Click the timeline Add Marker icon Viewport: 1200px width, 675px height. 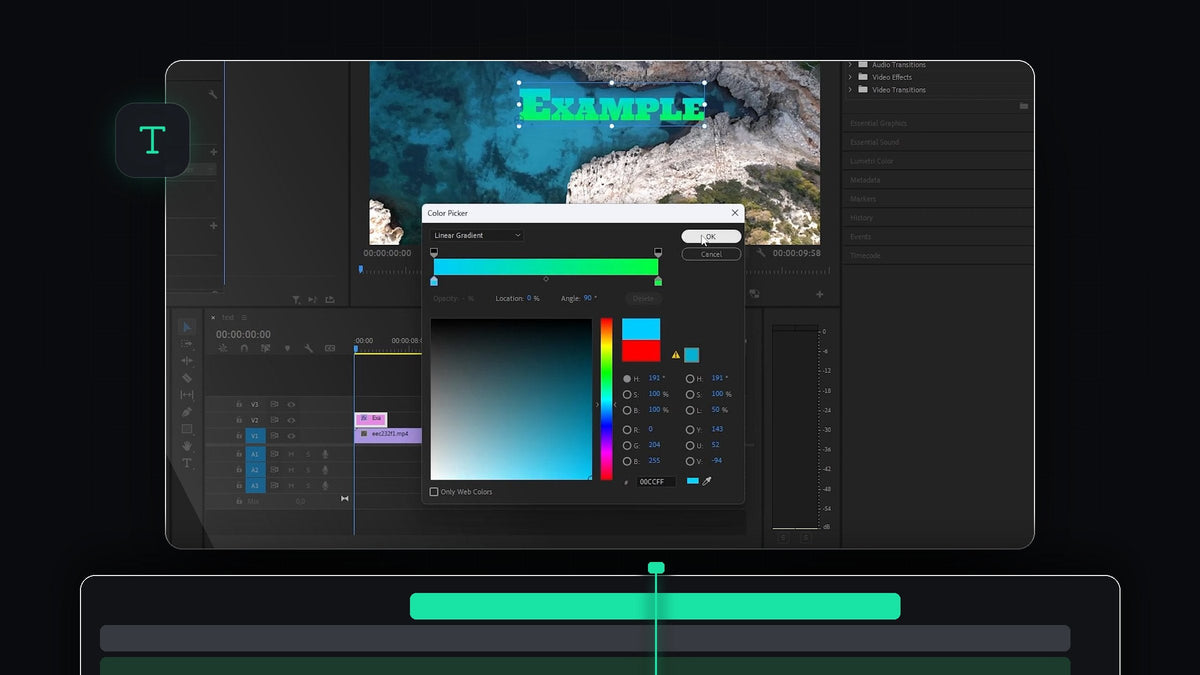coord(287,349)
